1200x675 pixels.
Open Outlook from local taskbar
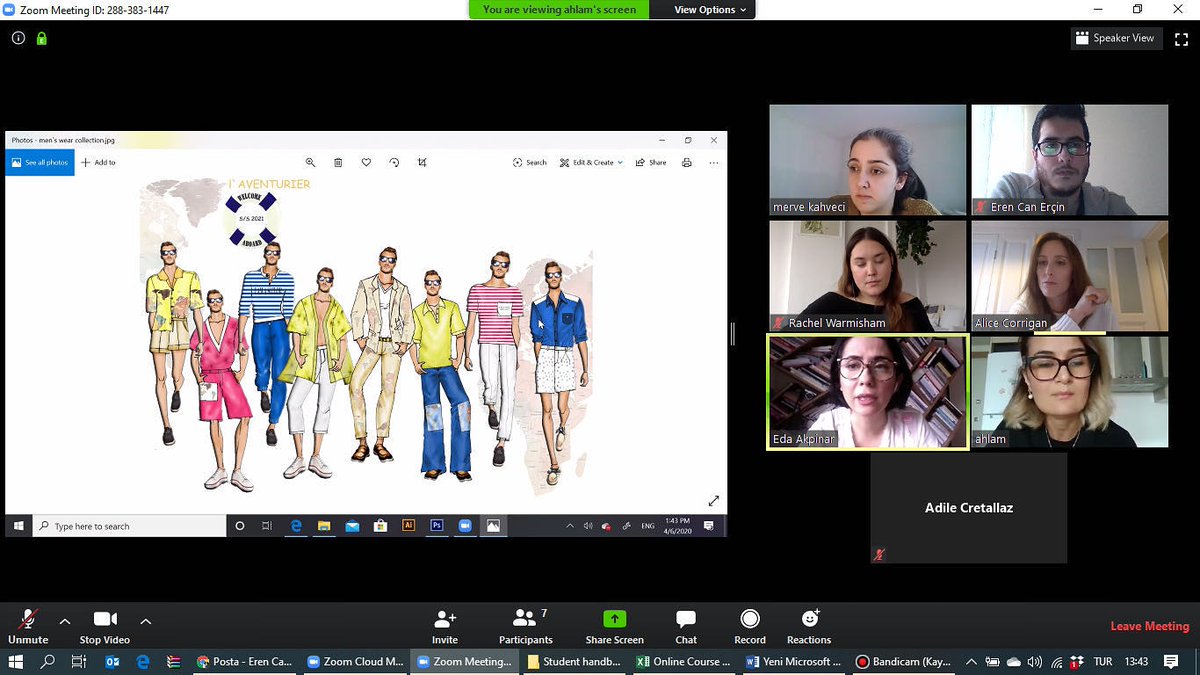[112, 662]
